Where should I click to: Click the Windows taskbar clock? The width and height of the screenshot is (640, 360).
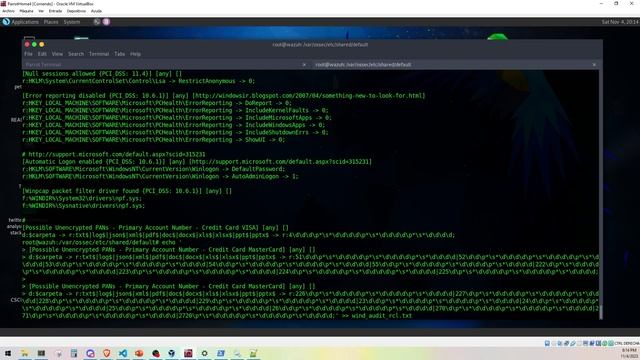(x=629, y=353)
